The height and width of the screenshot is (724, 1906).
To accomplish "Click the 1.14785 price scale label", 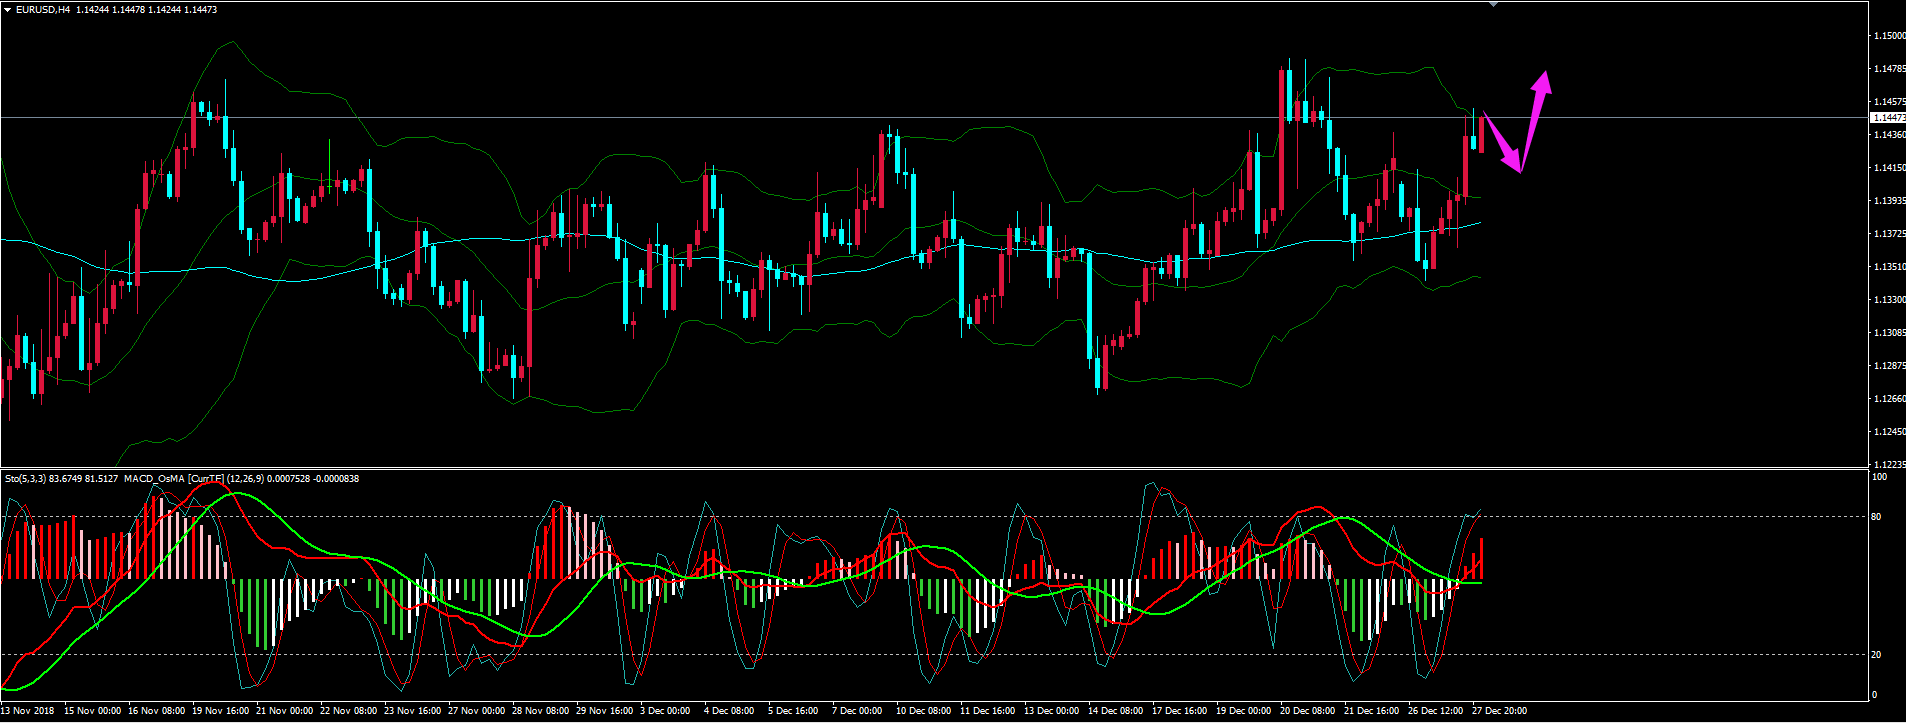I will pos(1889,69).
